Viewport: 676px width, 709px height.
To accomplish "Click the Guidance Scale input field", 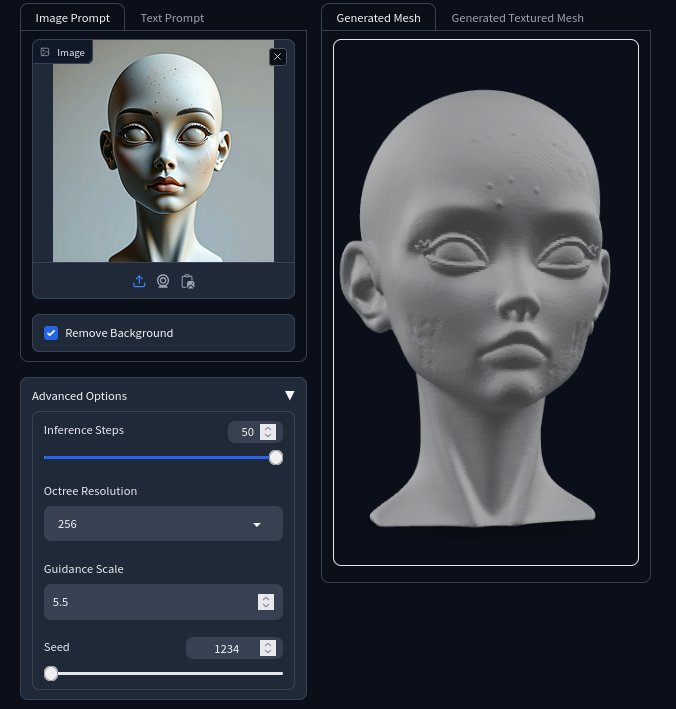I will [x=163, y=602].
